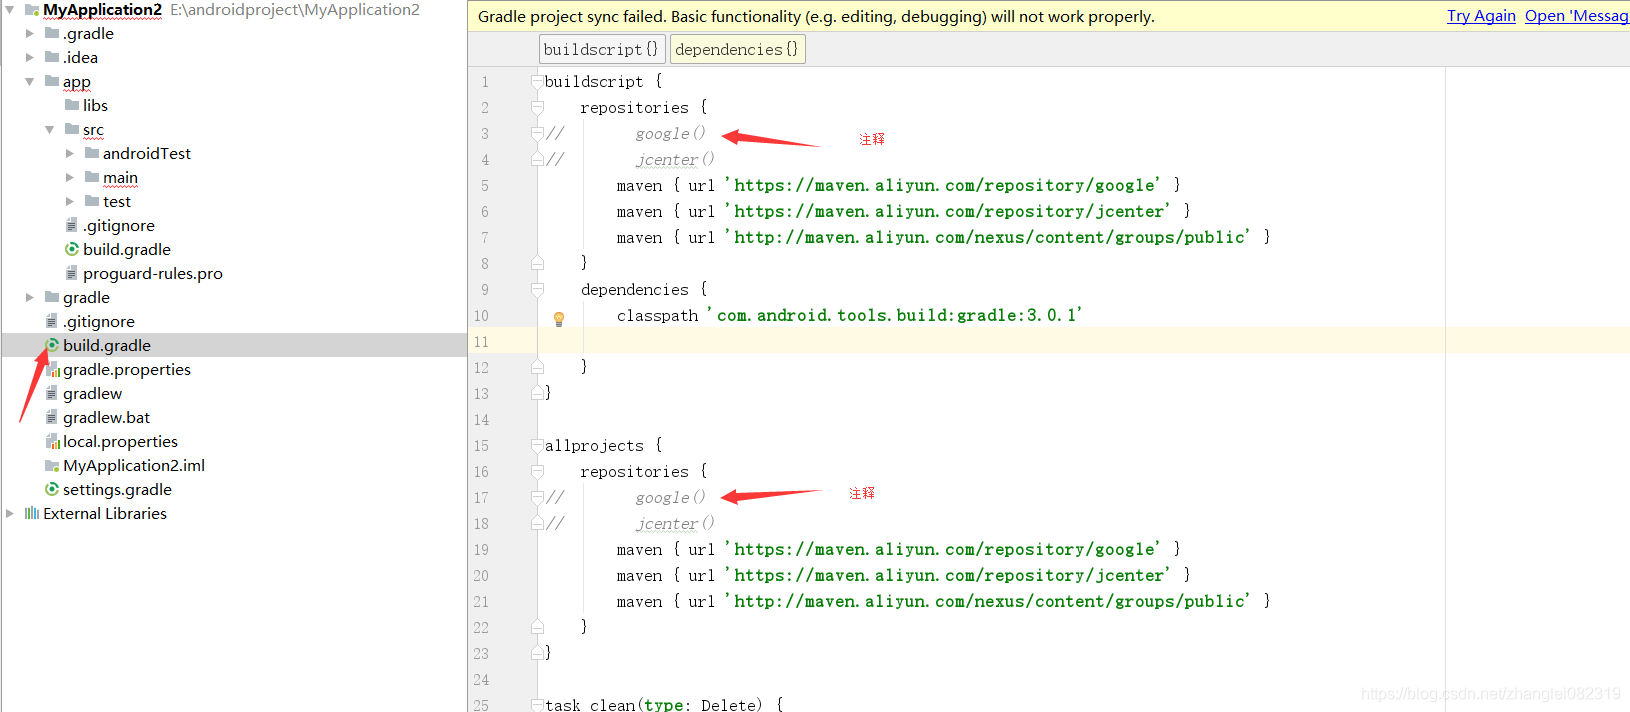Expand the .idea folder
1630x712 pixels.
tap(30, 57)
